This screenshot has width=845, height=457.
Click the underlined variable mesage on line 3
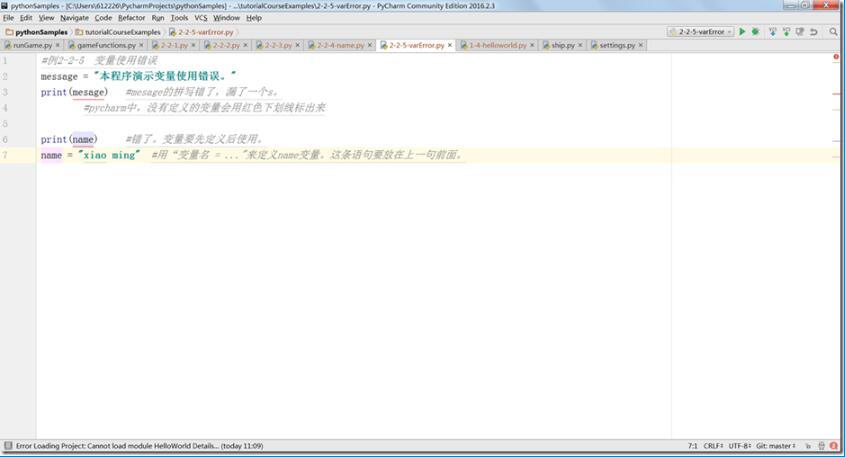[x=88, y=92]
